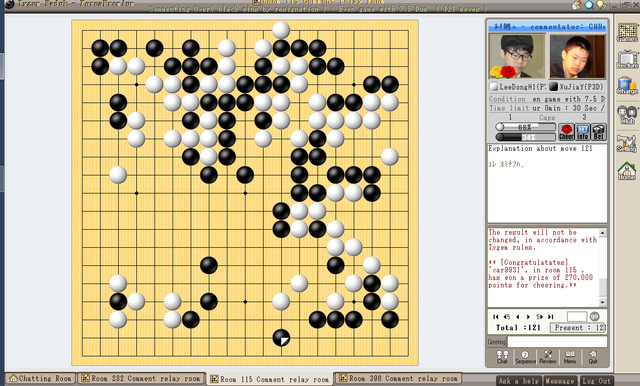This screenshot has height=386, width=640.
Task: Click the white stone above the board edge
Action: pos(281,30)
